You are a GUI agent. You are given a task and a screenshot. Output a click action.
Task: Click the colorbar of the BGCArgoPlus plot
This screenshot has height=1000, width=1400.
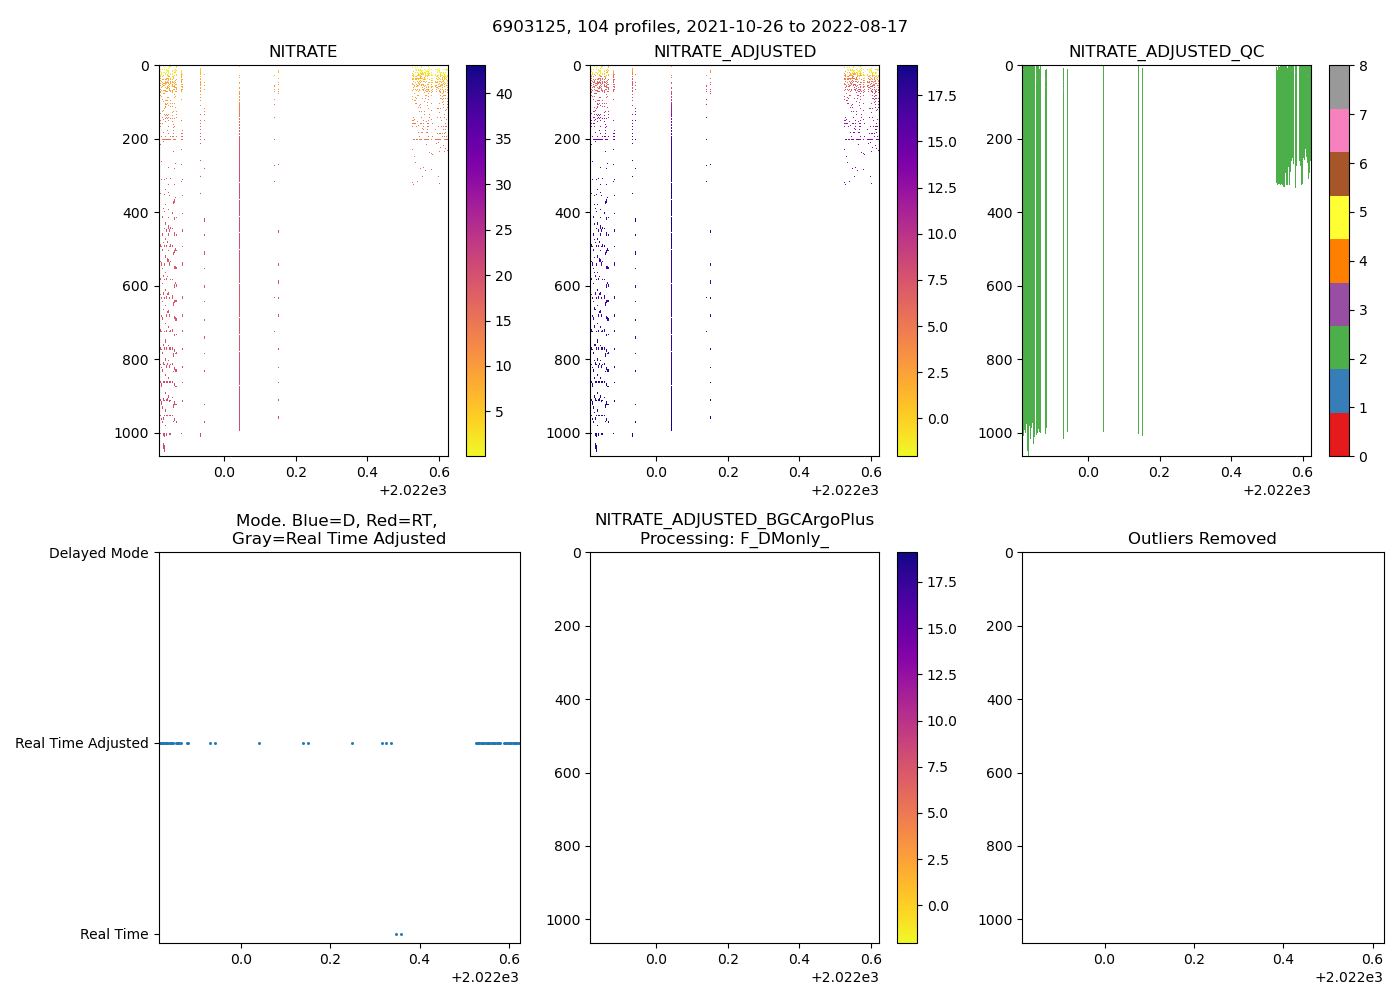(x=907, y=747)
